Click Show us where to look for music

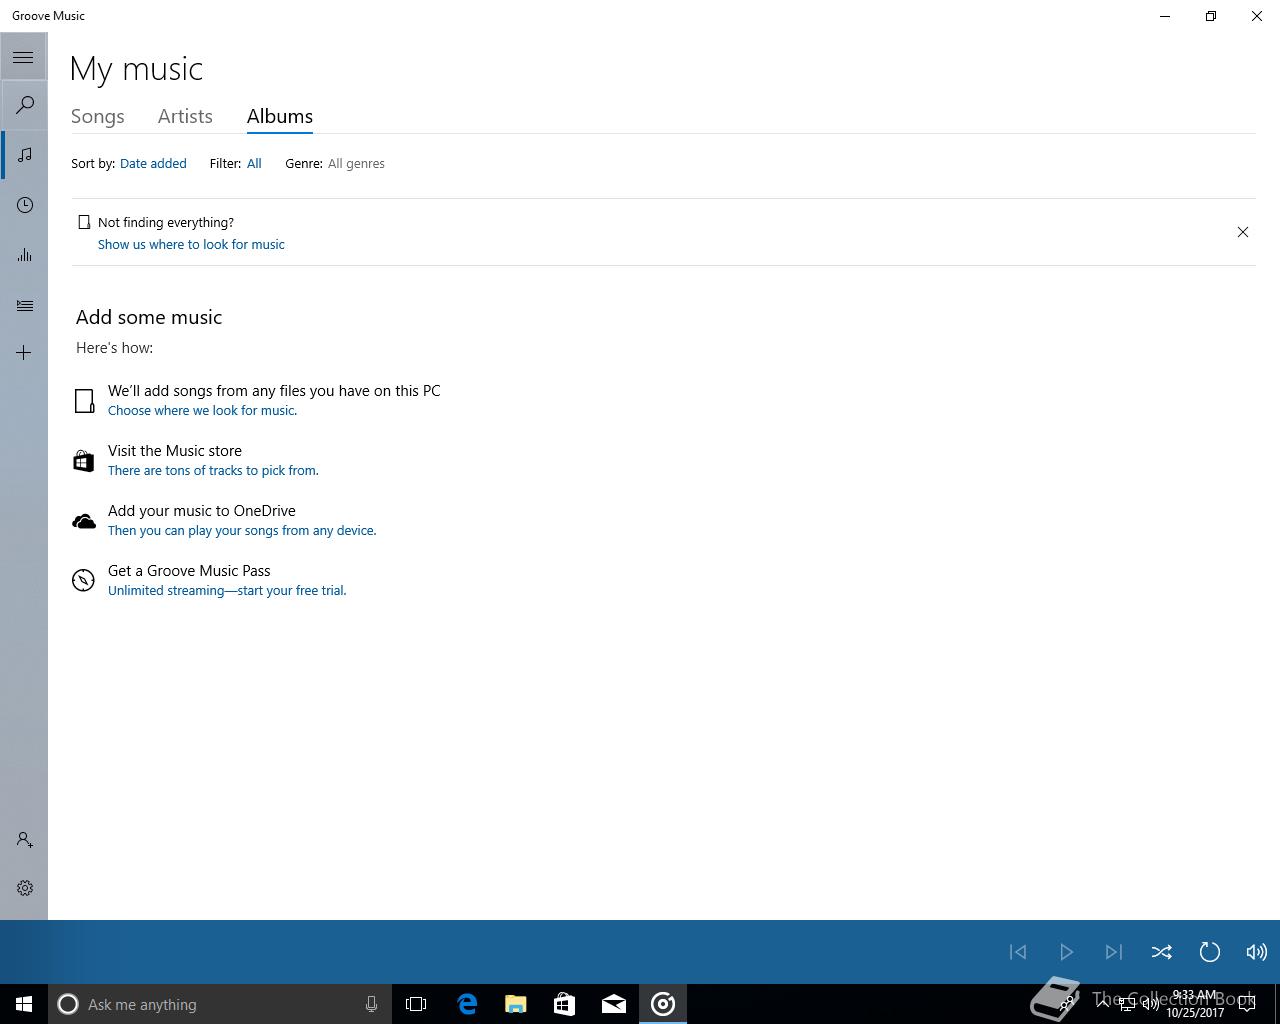tap(191, 244)
